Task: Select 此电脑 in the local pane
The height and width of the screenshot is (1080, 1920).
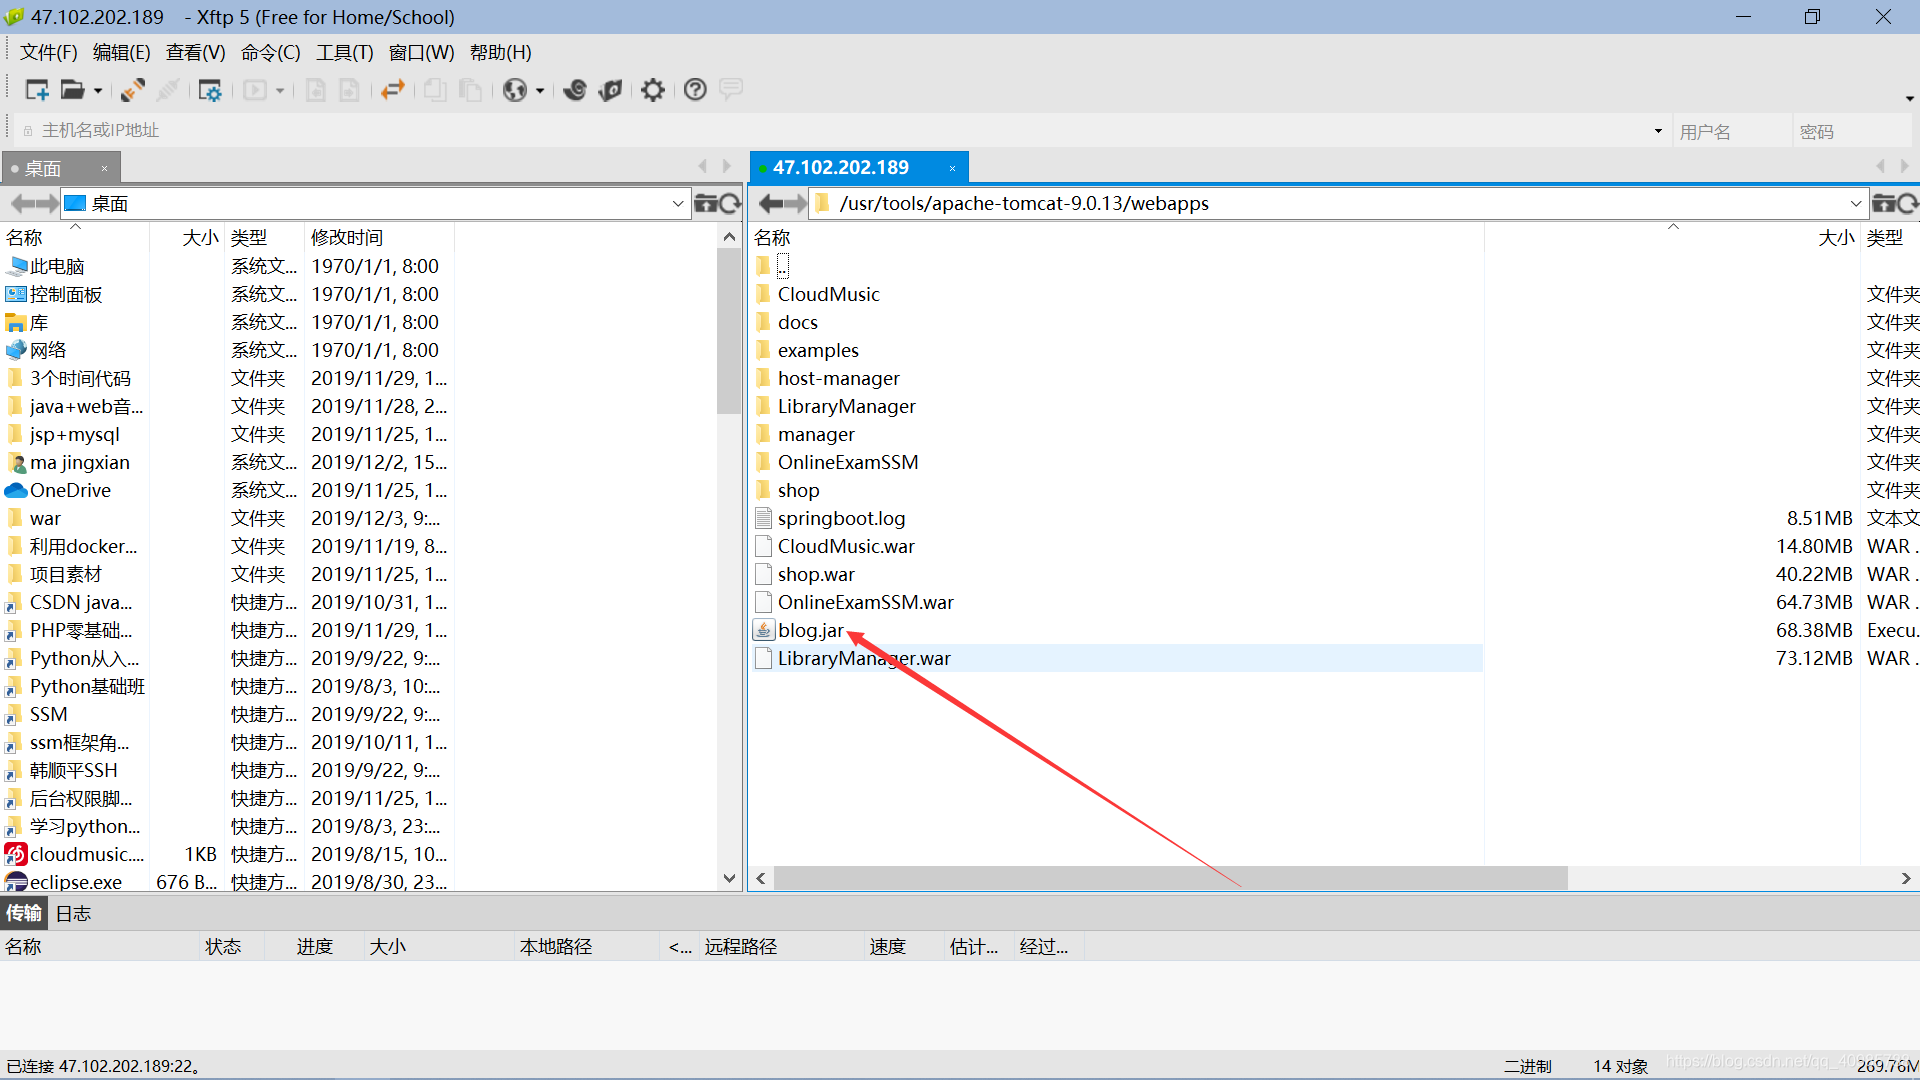Action: (x=57, y=266)
